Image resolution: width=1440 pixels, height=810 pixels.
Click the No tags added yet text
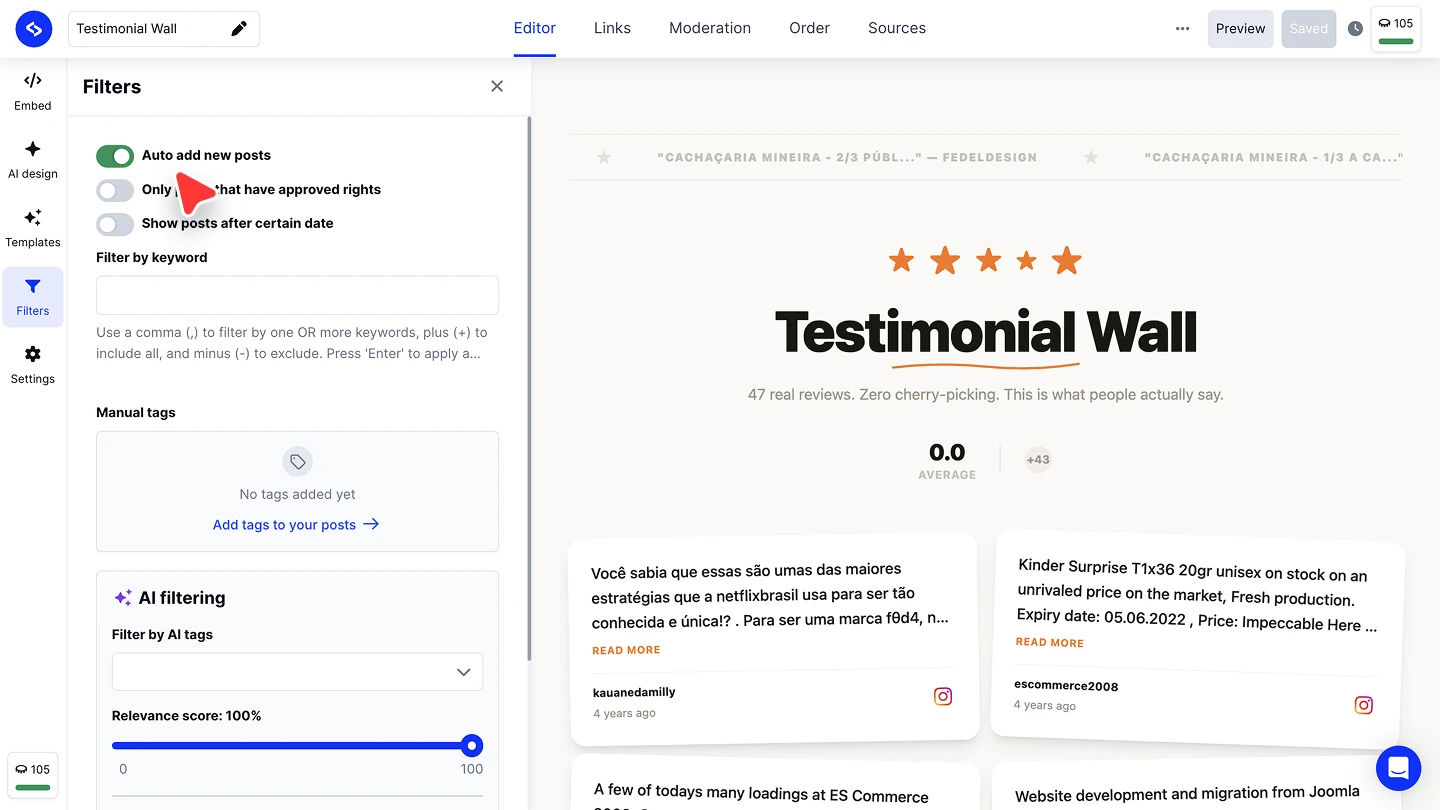tap(298, 494)
